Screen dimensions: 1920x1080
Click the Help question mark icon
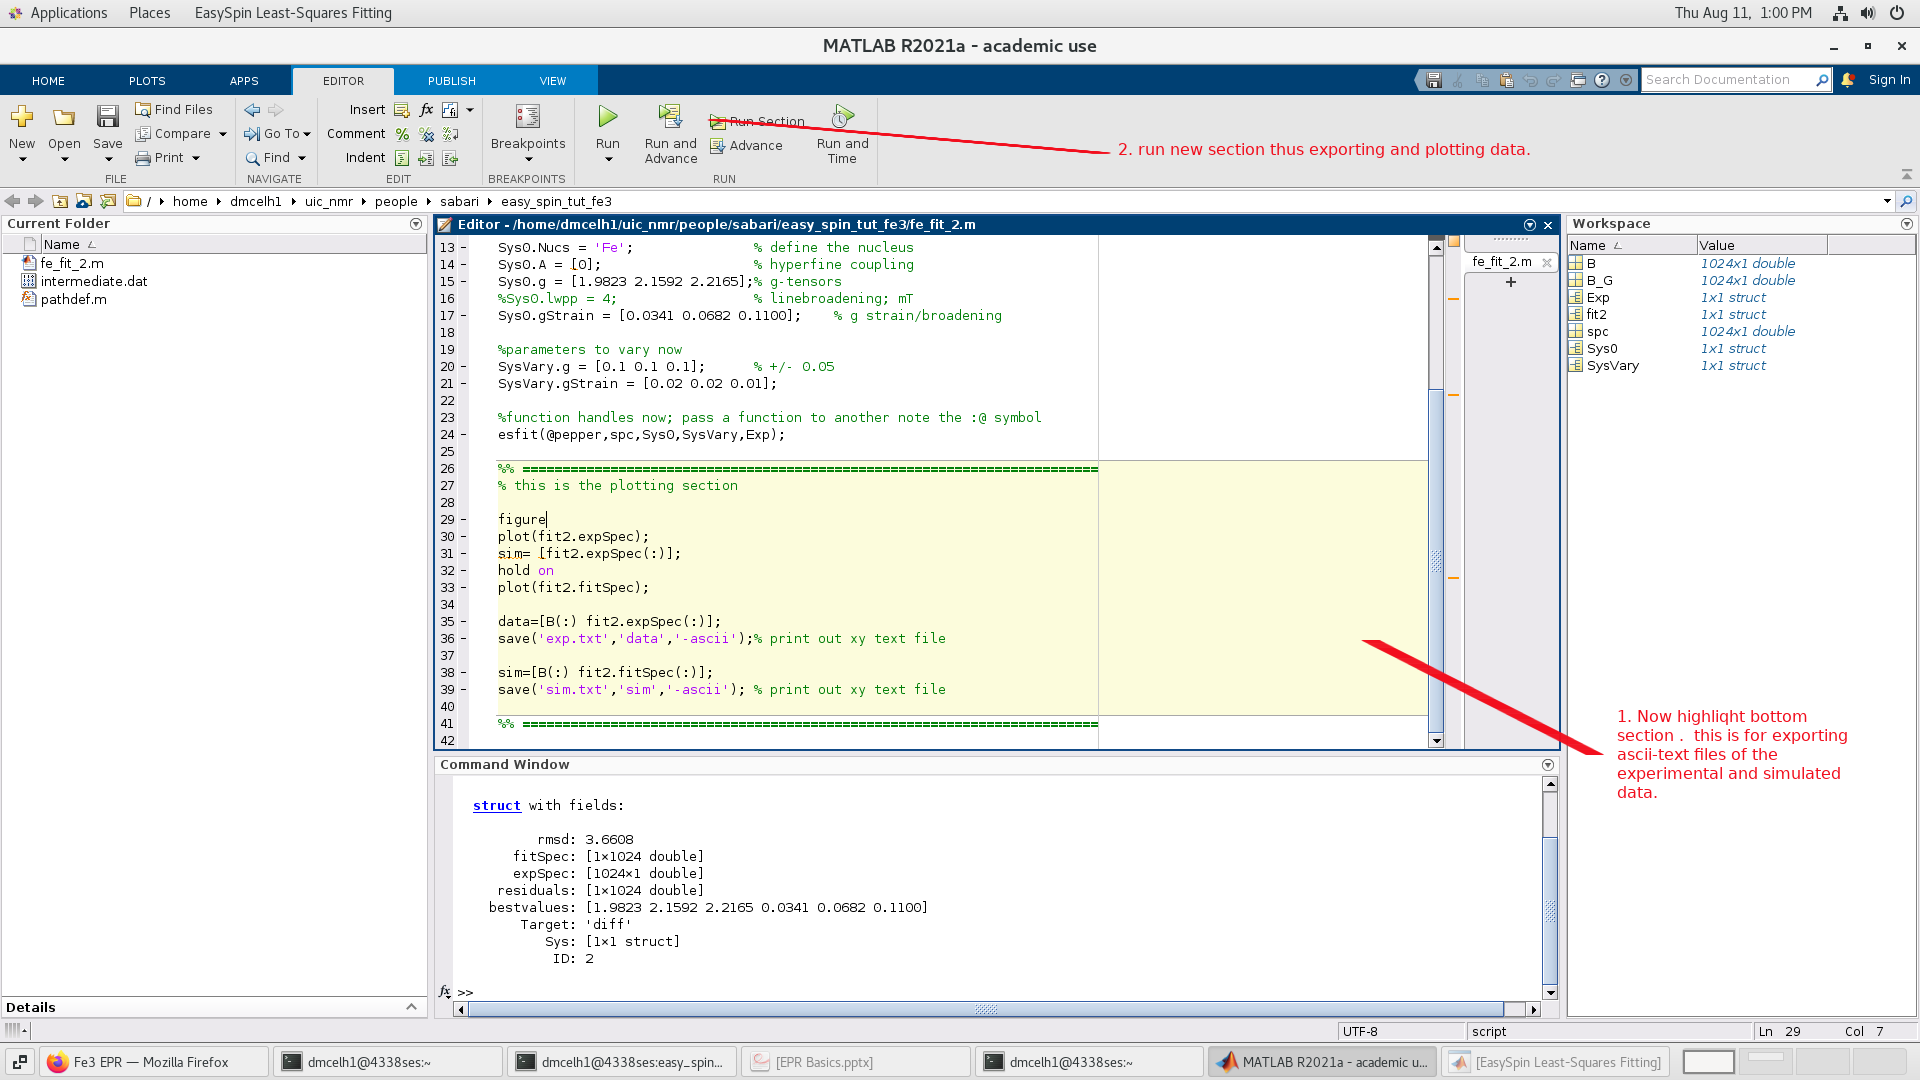pos(1602,80)
